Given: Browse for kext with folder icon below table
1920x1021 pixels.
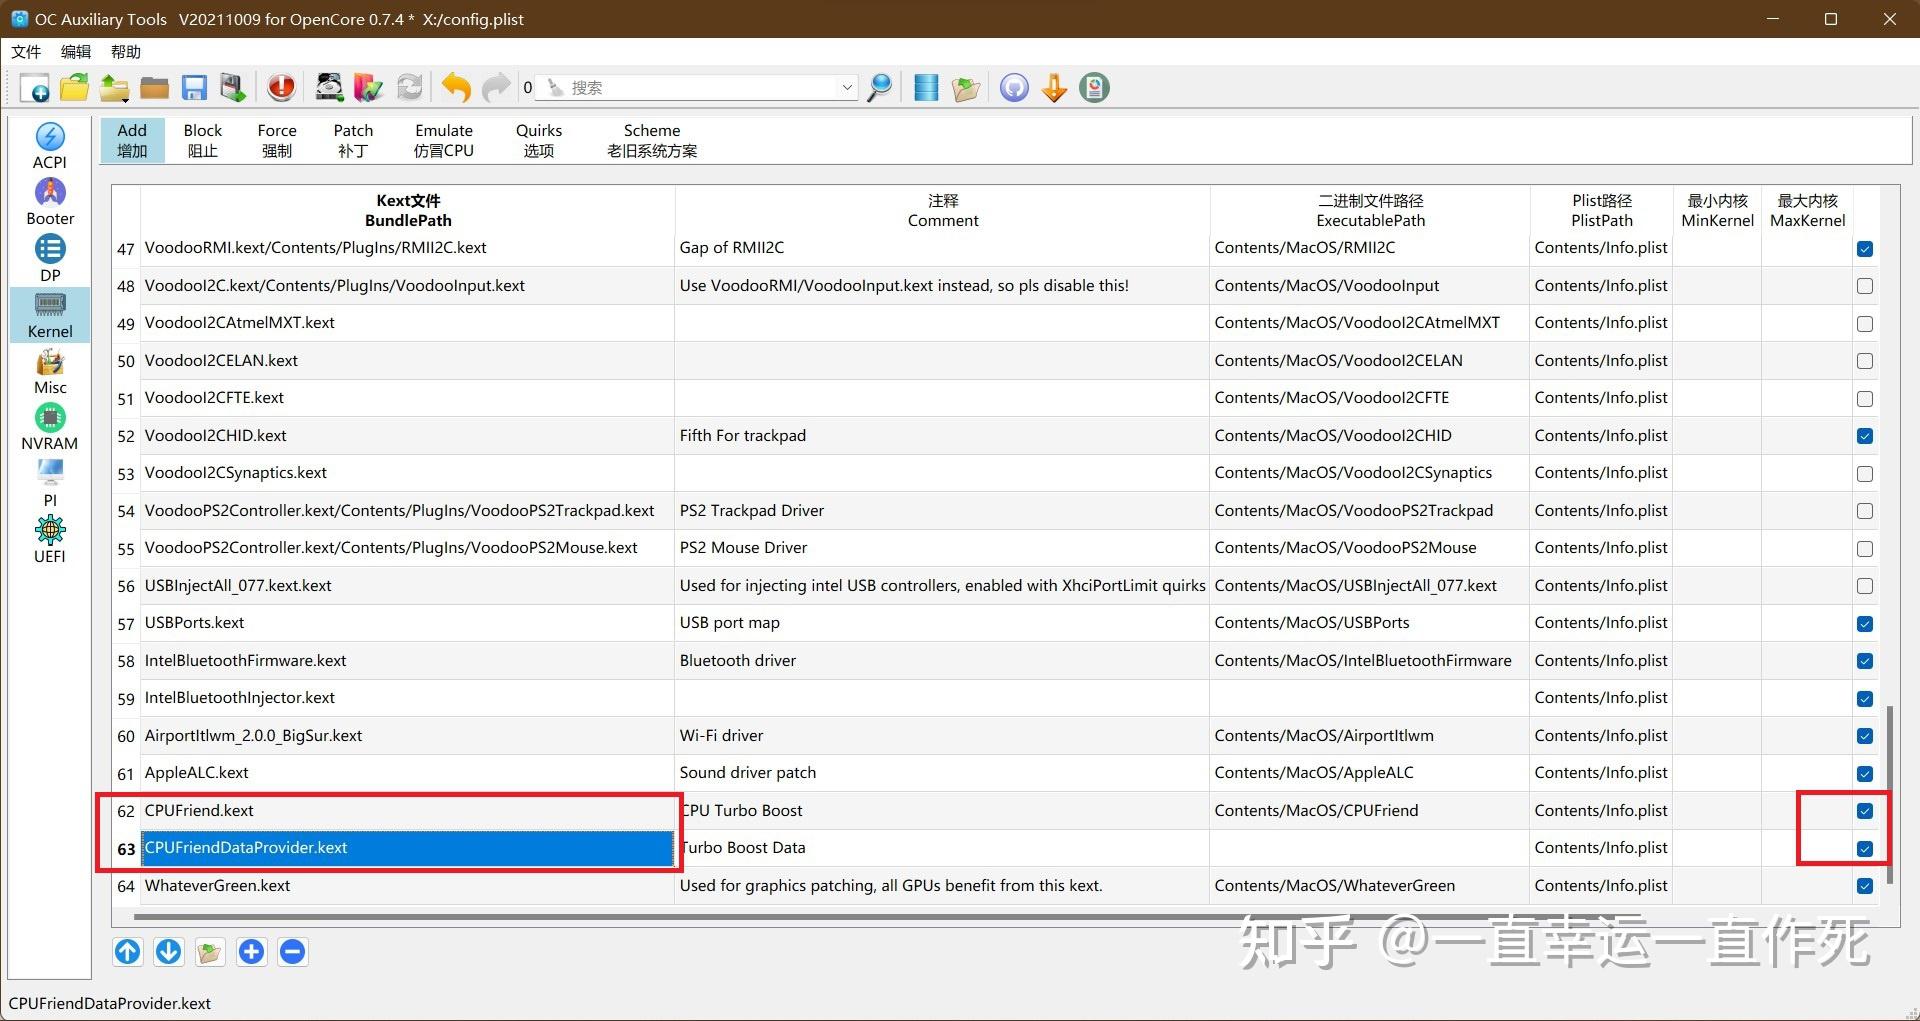Looking at the screenshot, I should click(x=210, y=952).
